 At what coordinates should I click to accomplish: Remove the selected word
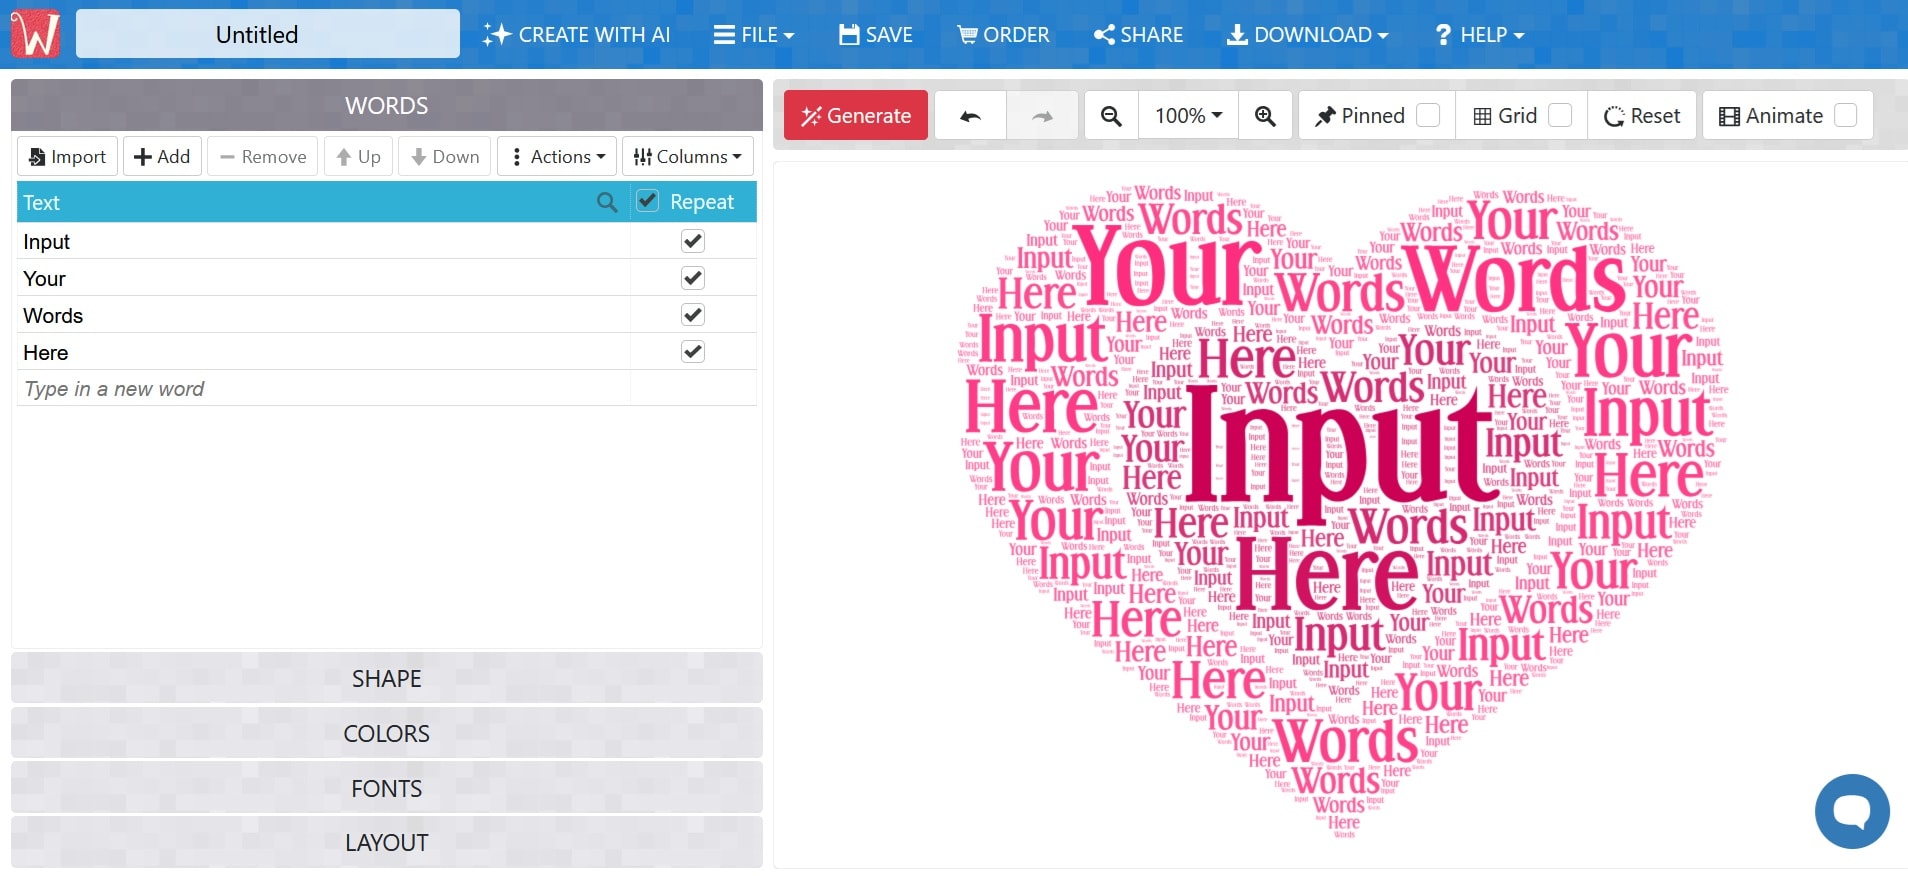[263, 157]
